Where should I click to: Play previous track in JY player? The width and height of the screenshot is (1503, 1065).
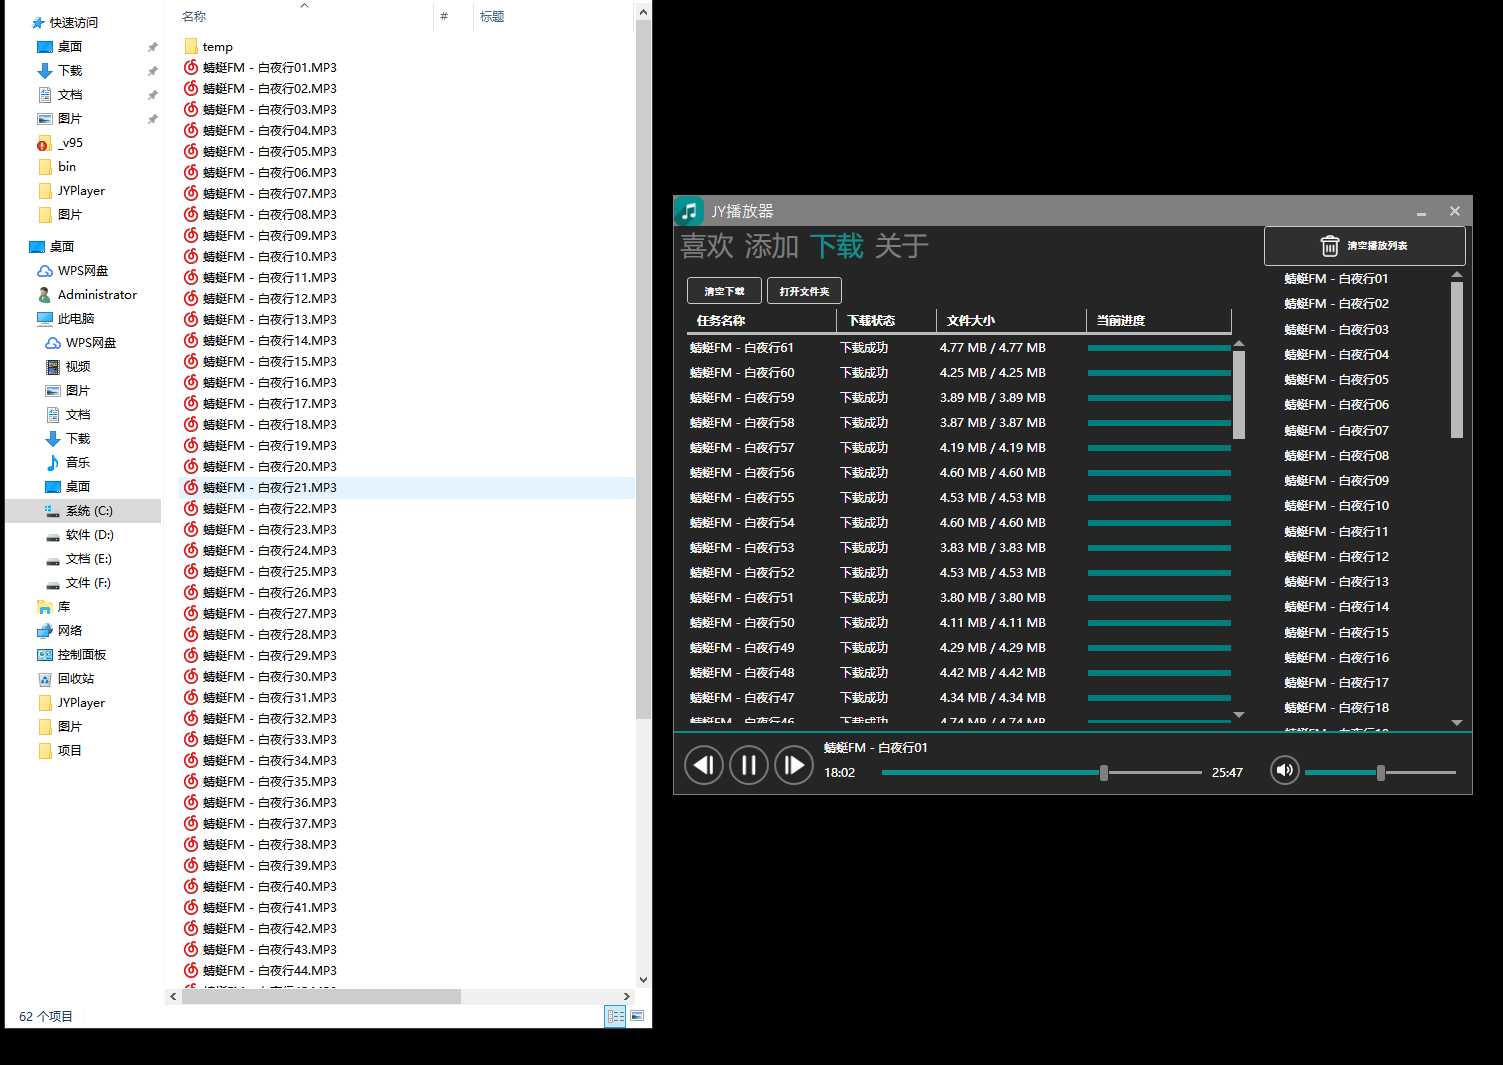tap(704, 766)
